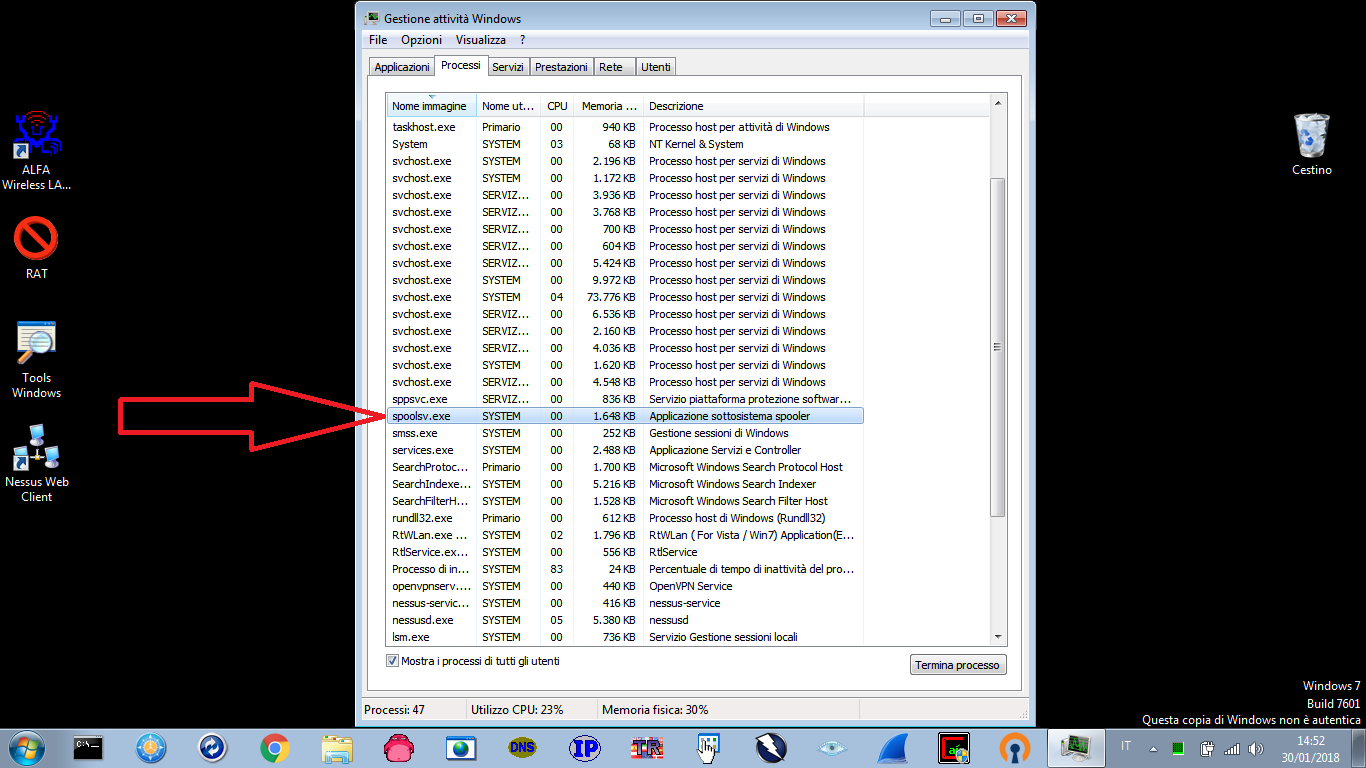This screenshot has width=1366, height=768.
Task: Click the power plug tray icon
Action: (x=1206, y=748)
